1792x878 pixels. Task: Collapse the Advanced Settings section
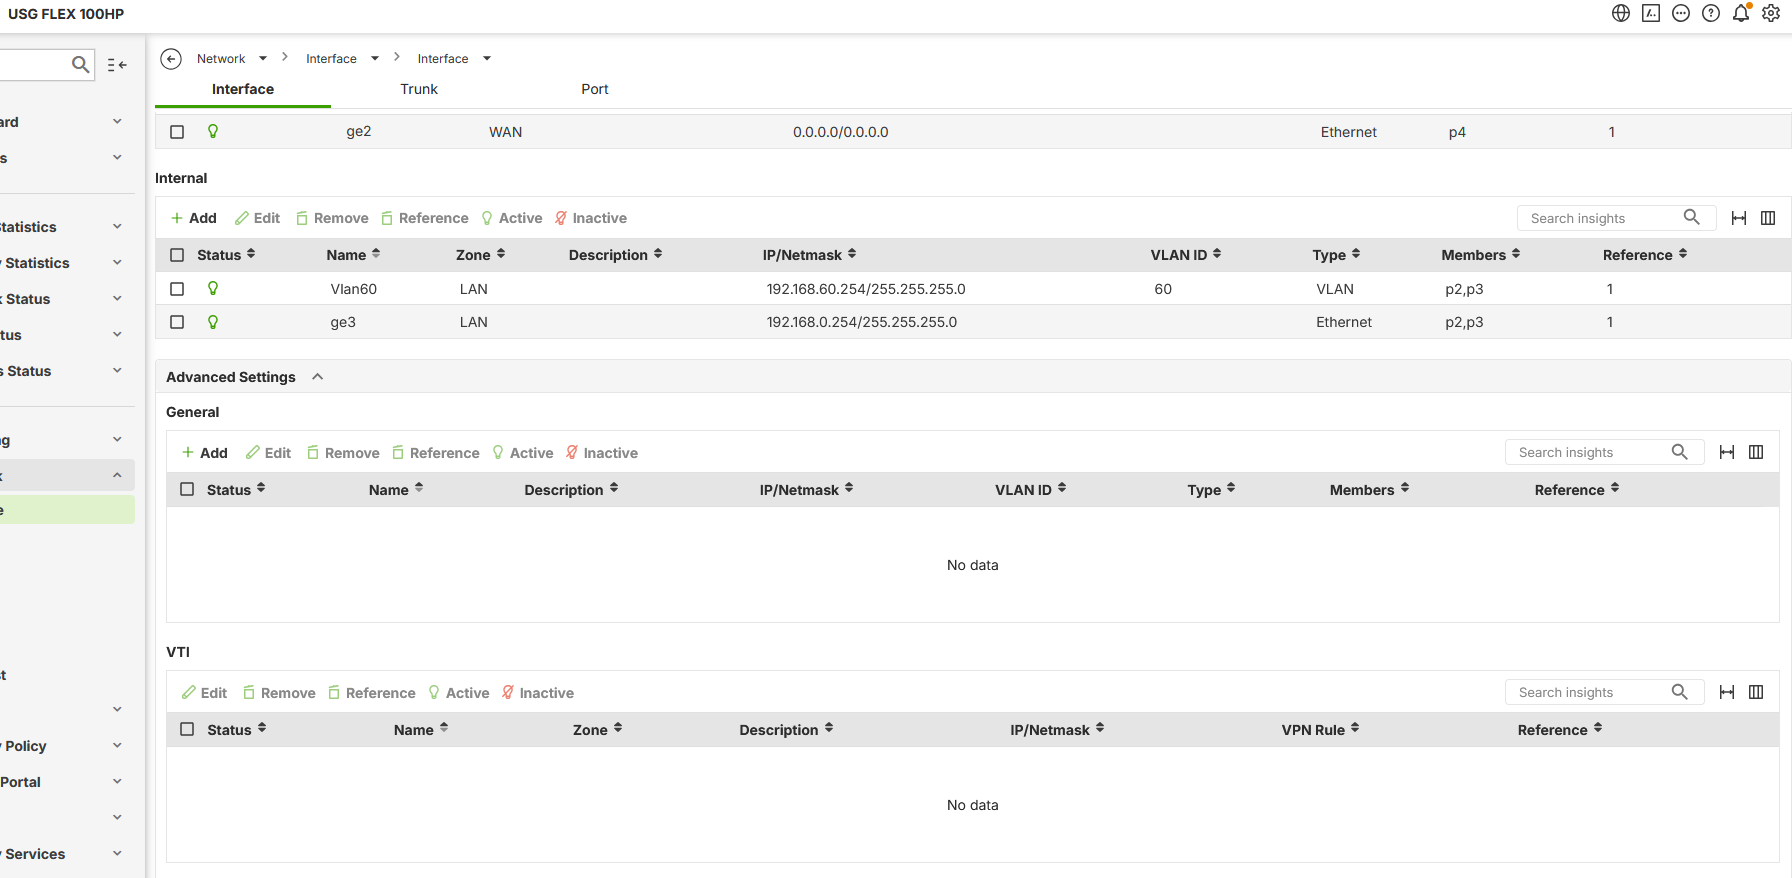318,377
